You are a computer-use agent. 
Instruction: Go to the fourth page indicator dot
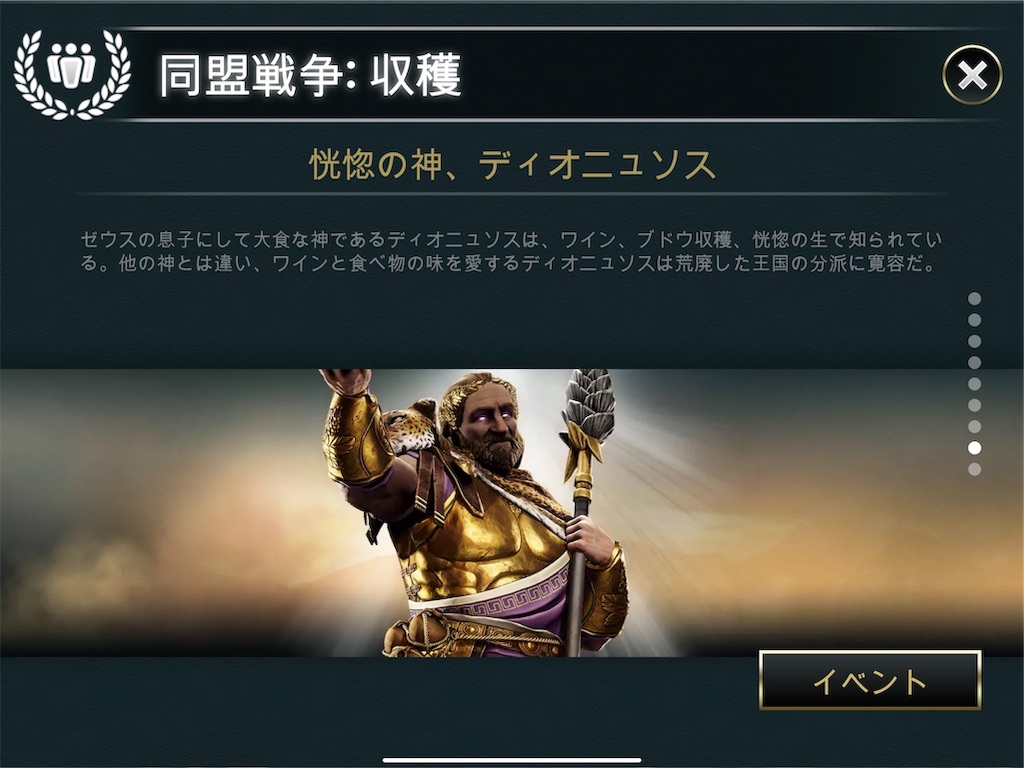coord(974,362)
